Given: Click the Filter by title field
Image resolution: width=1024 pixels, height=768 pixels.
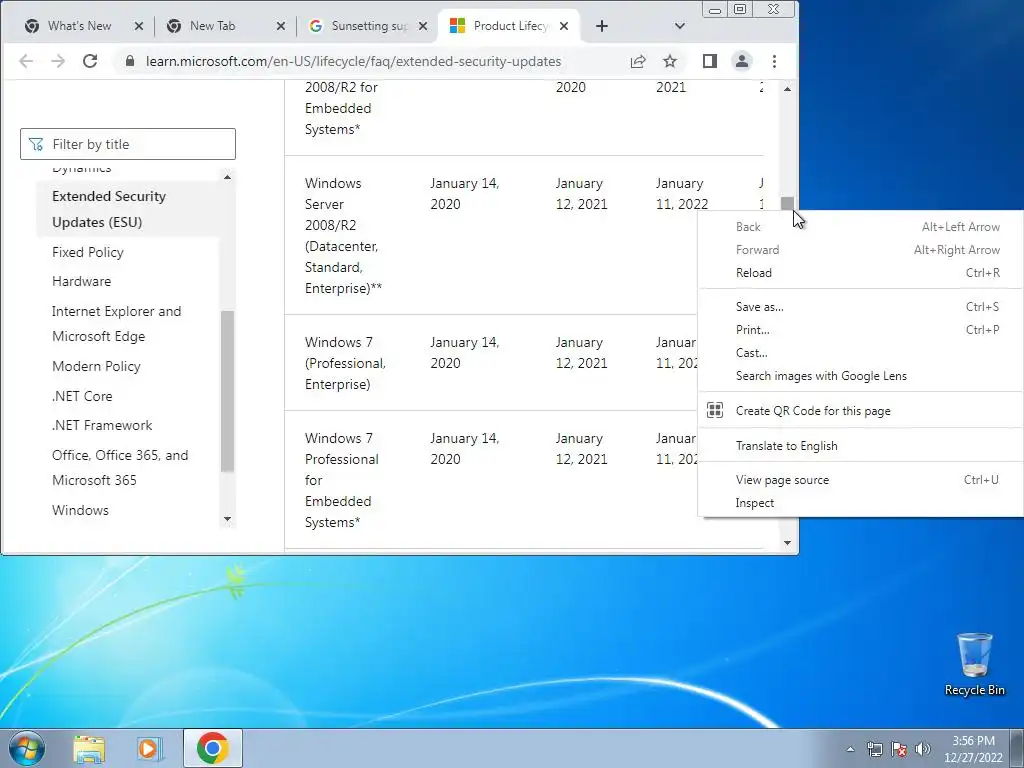Looking at the screenshot, I should [128, 144].
